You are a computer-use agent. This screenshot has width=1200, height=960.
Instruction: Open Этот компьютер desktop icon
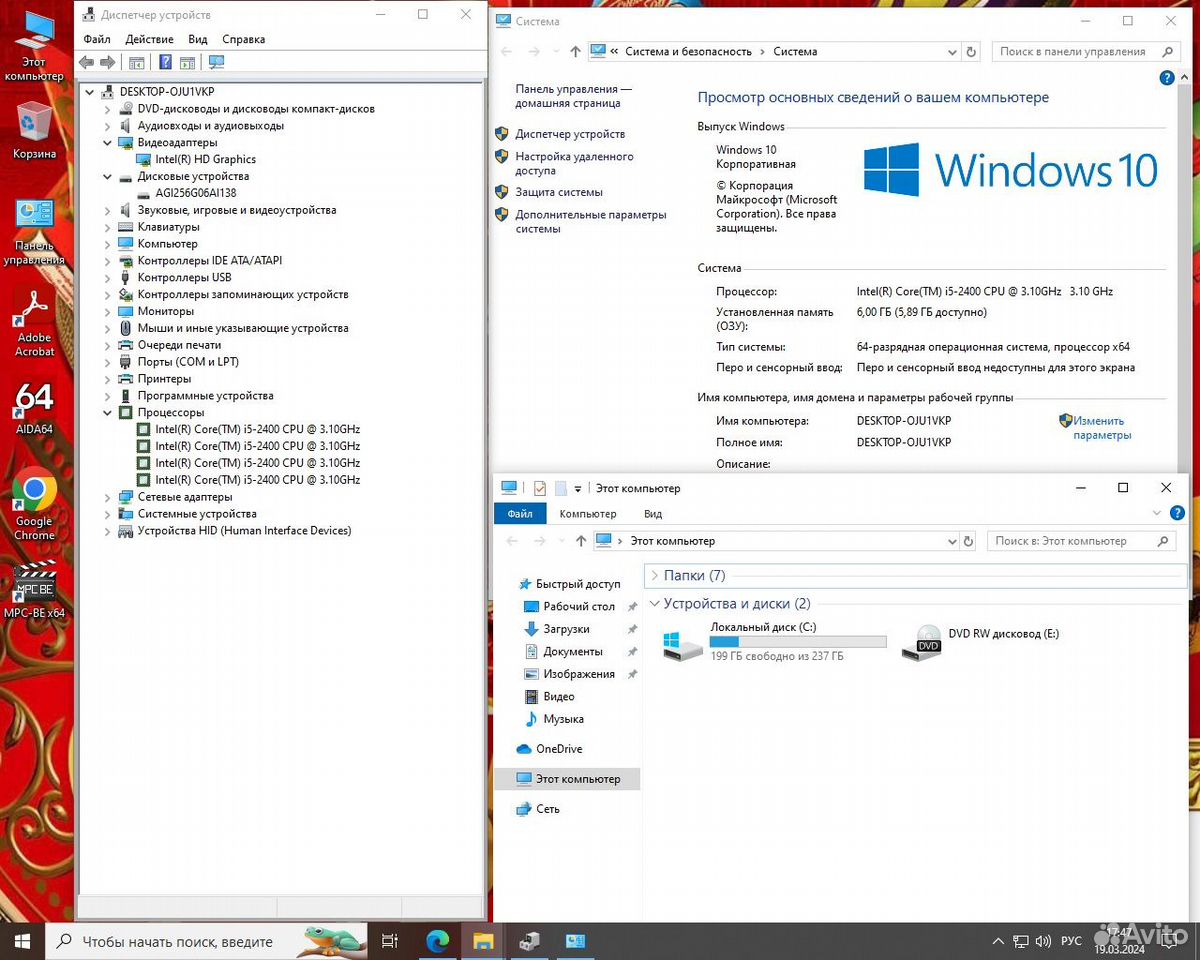(x=35, y=46)
